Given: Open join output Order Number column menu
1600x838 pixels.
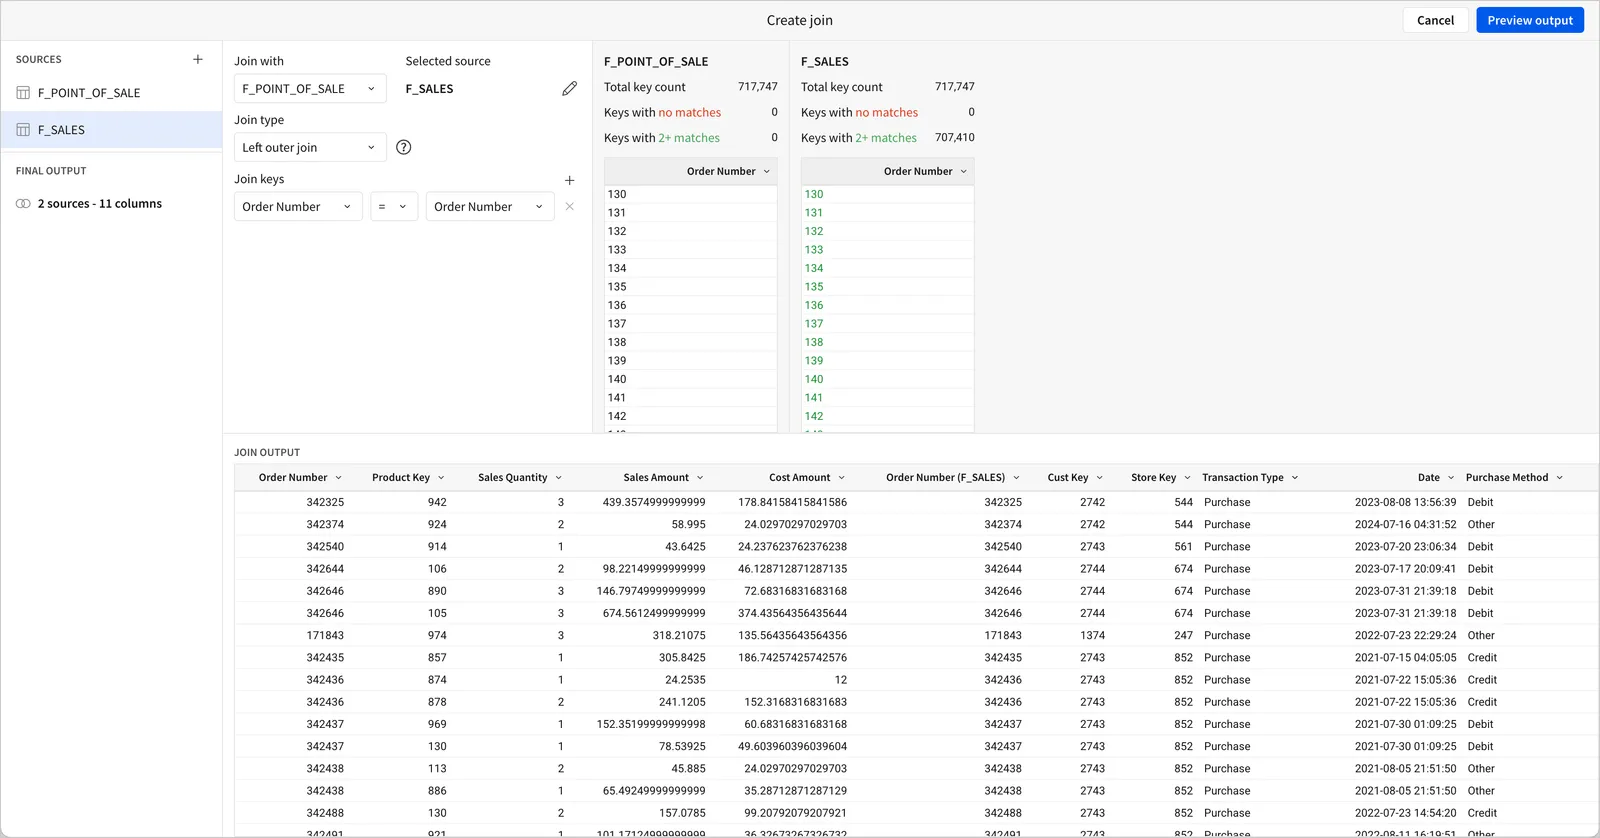Looking at the screenshot, I should 338,478.
